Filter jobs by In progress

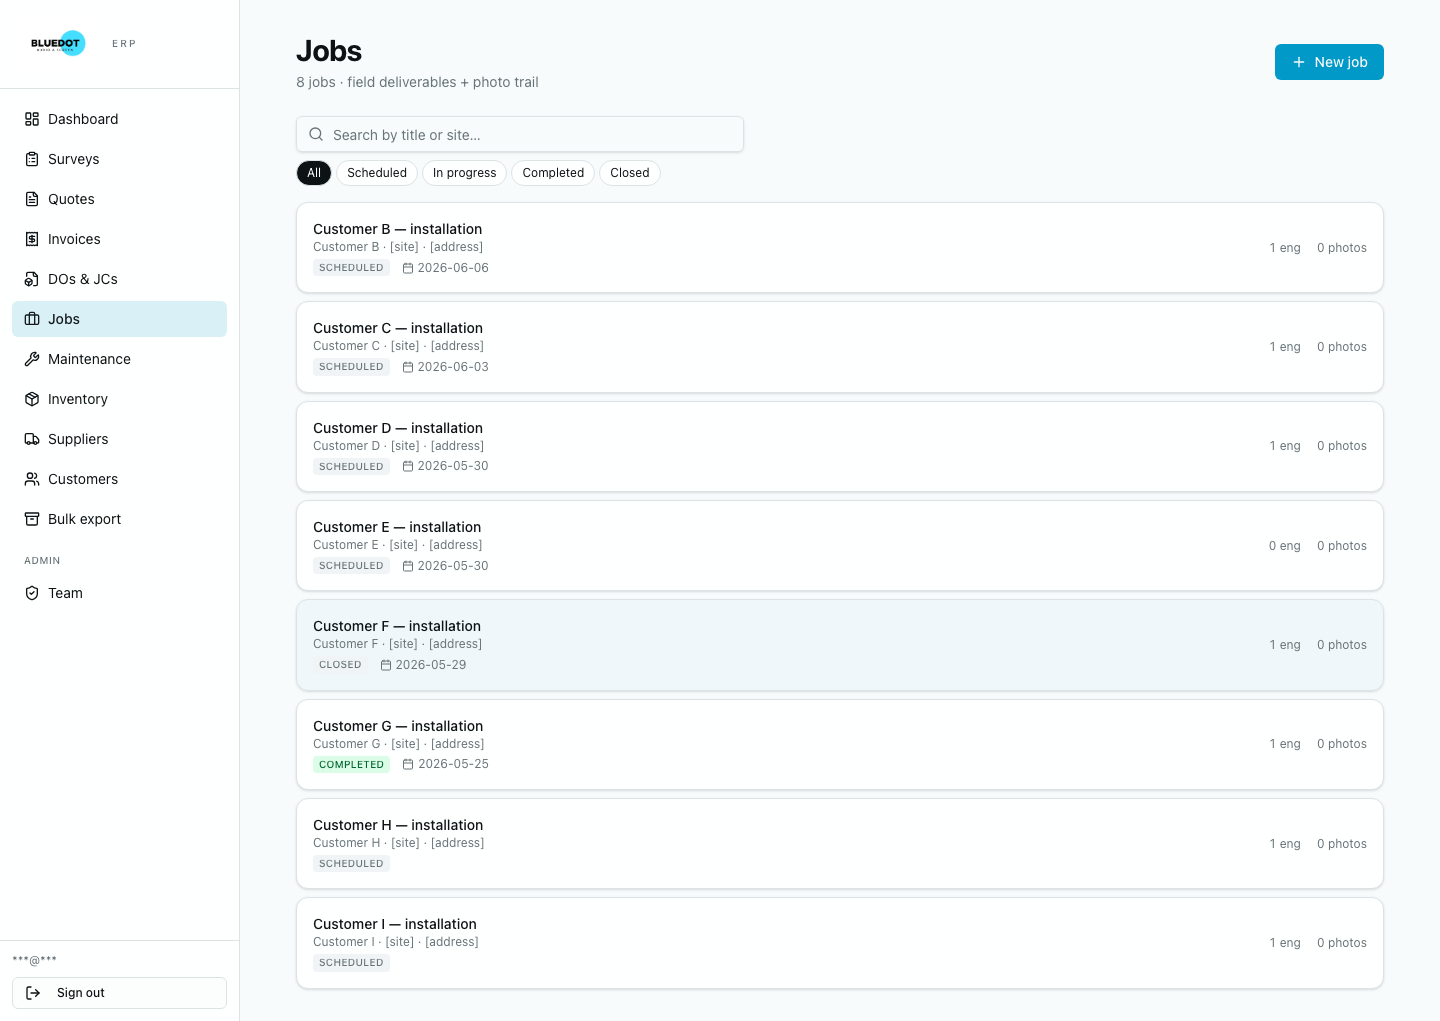click(x=464, y=173)
